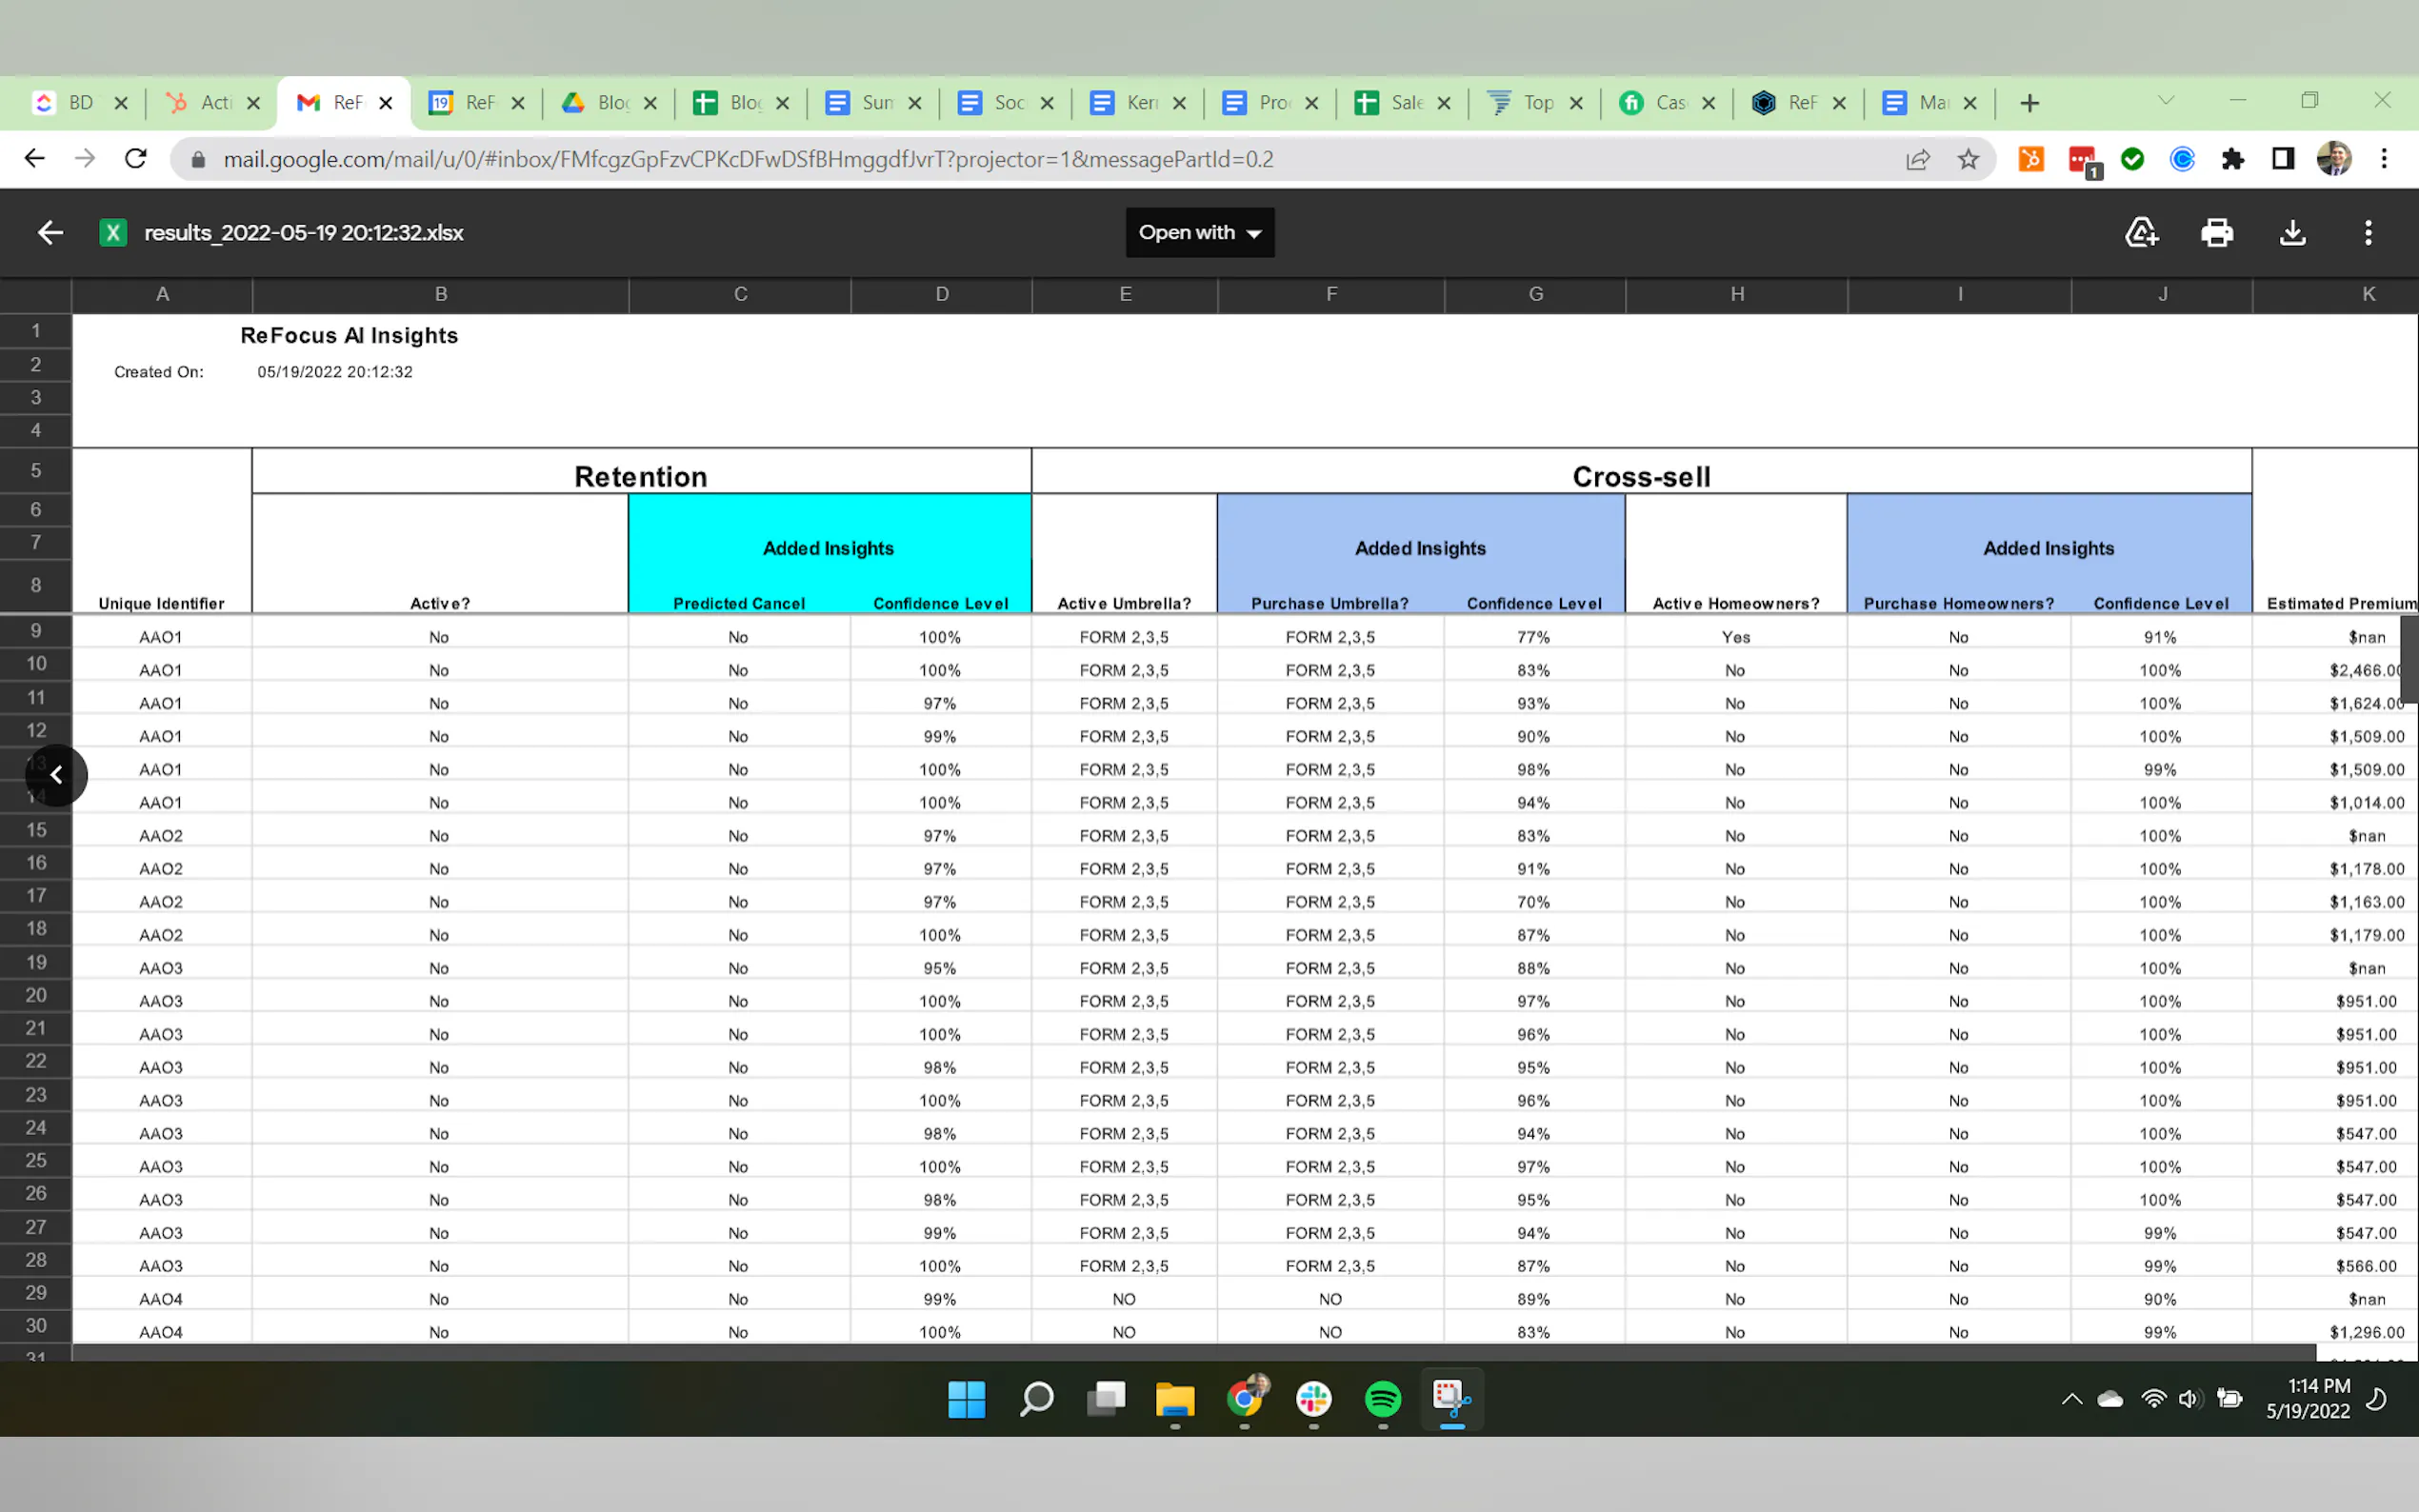
Task: Expand the Open with dropdown
Action: coord(1199,233)
